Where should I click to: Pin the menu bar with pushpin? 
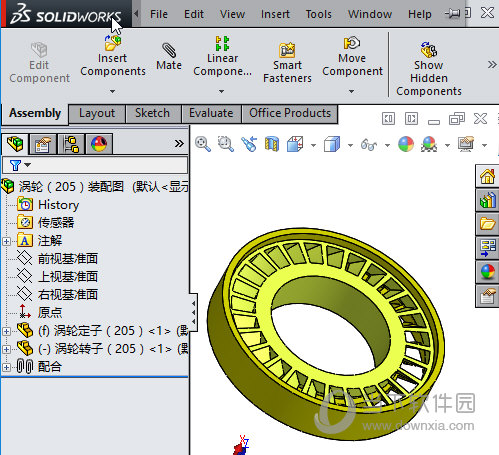[452, 14]
